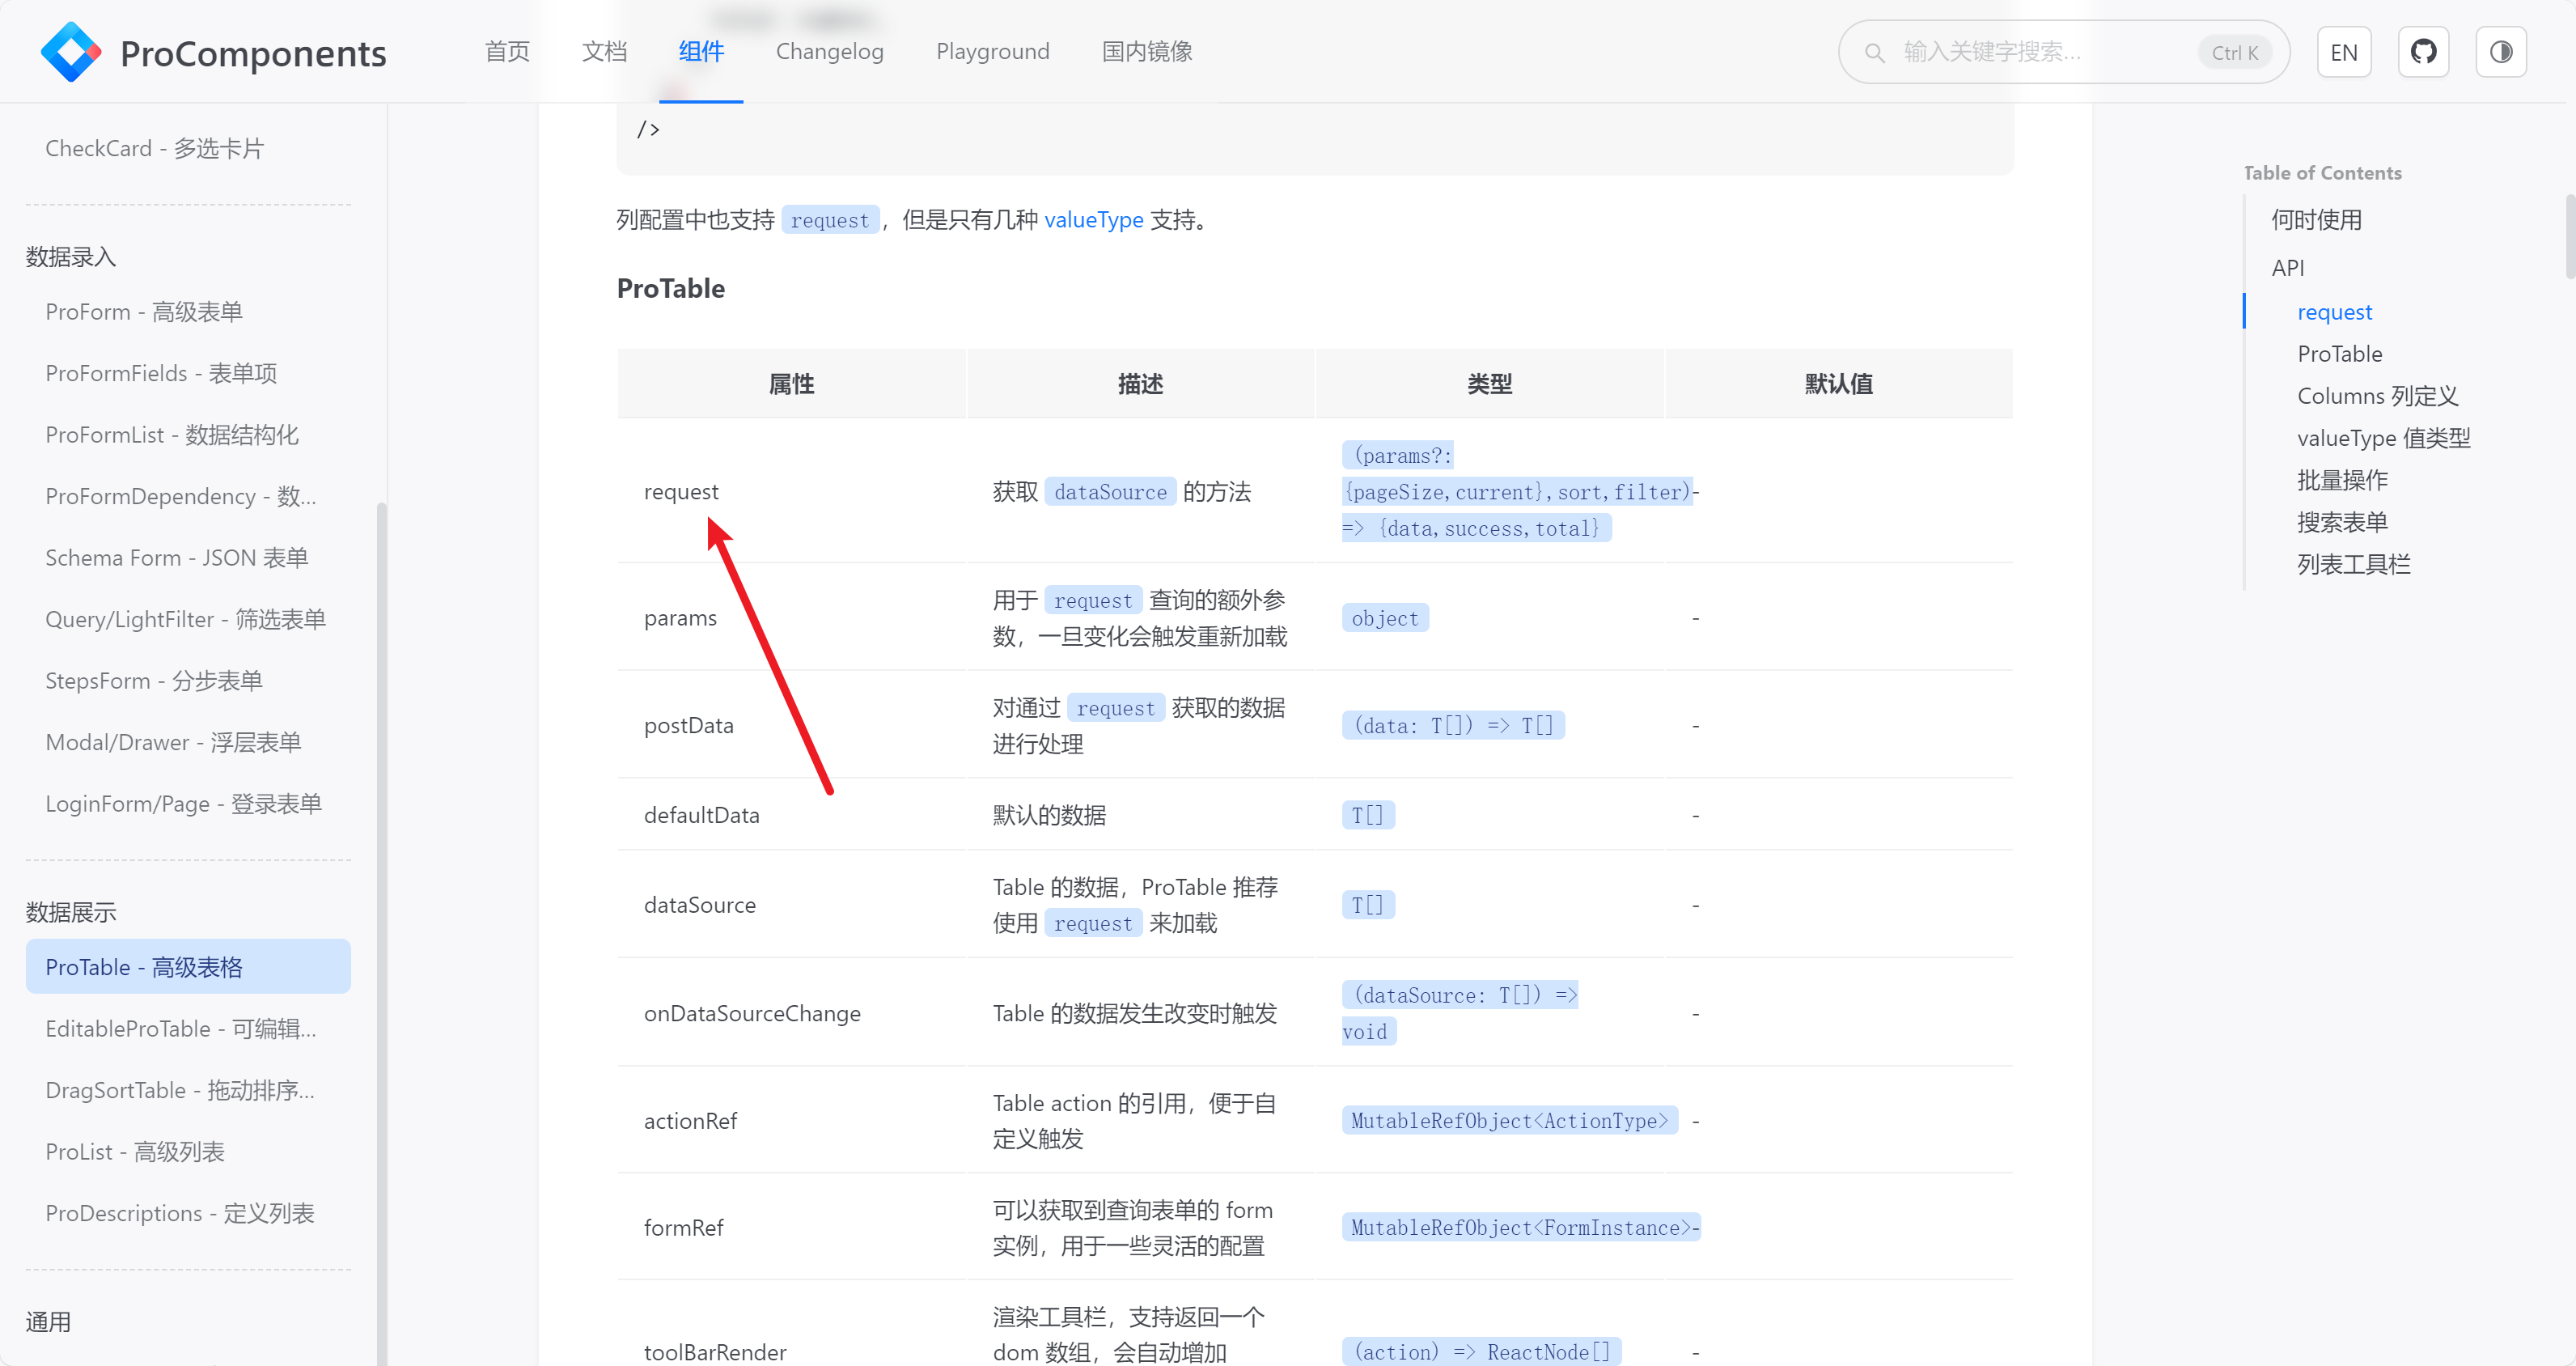Switch language with the EN button
Viewport: 2576px width, 1366px height.
point(2344,52)
